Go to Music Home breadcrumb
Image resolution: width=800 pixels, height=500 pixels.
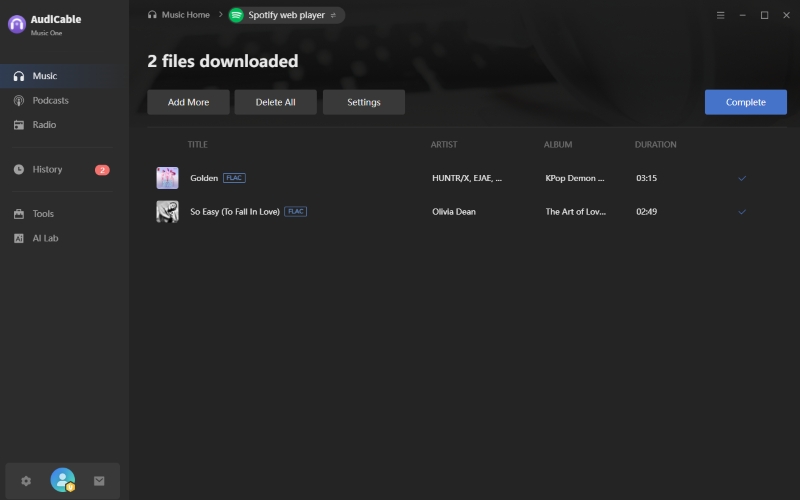click(185, 15)
